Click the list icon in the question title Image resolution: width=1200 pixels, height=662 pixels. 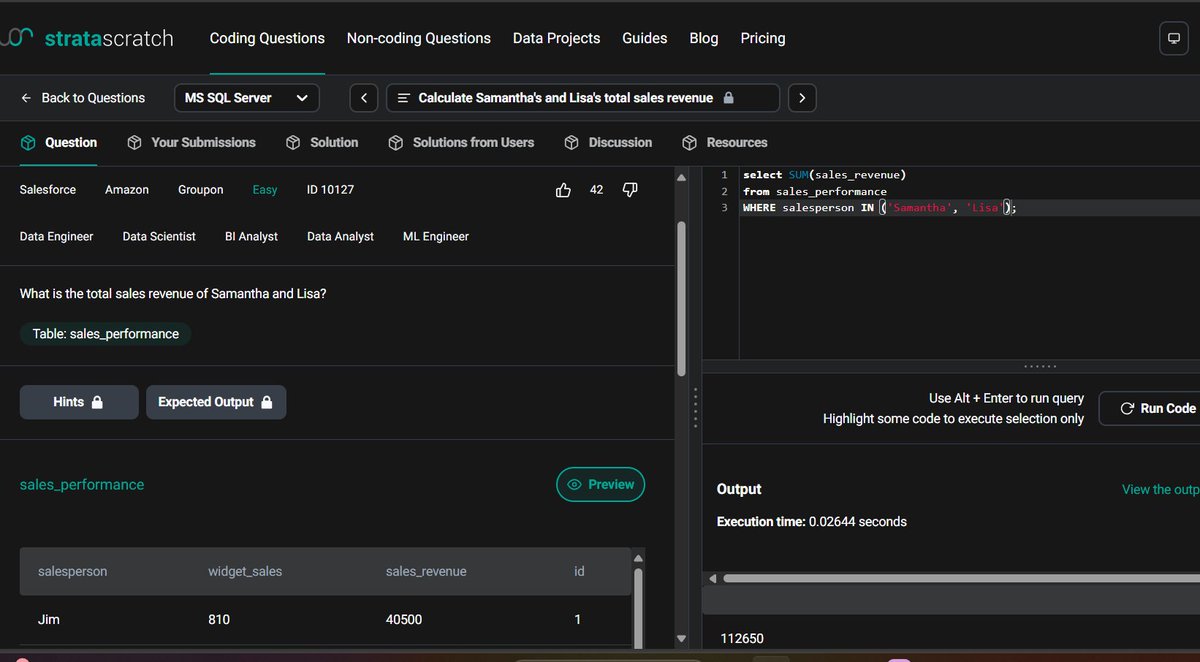pyautogui.click(x=404, y=98)
